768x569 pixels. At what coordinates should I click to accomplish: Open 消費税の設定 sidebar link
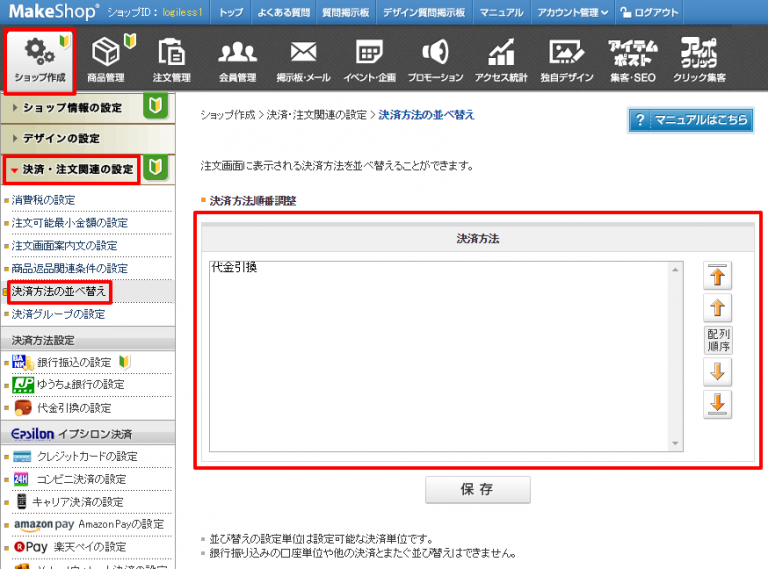point(43,200)
